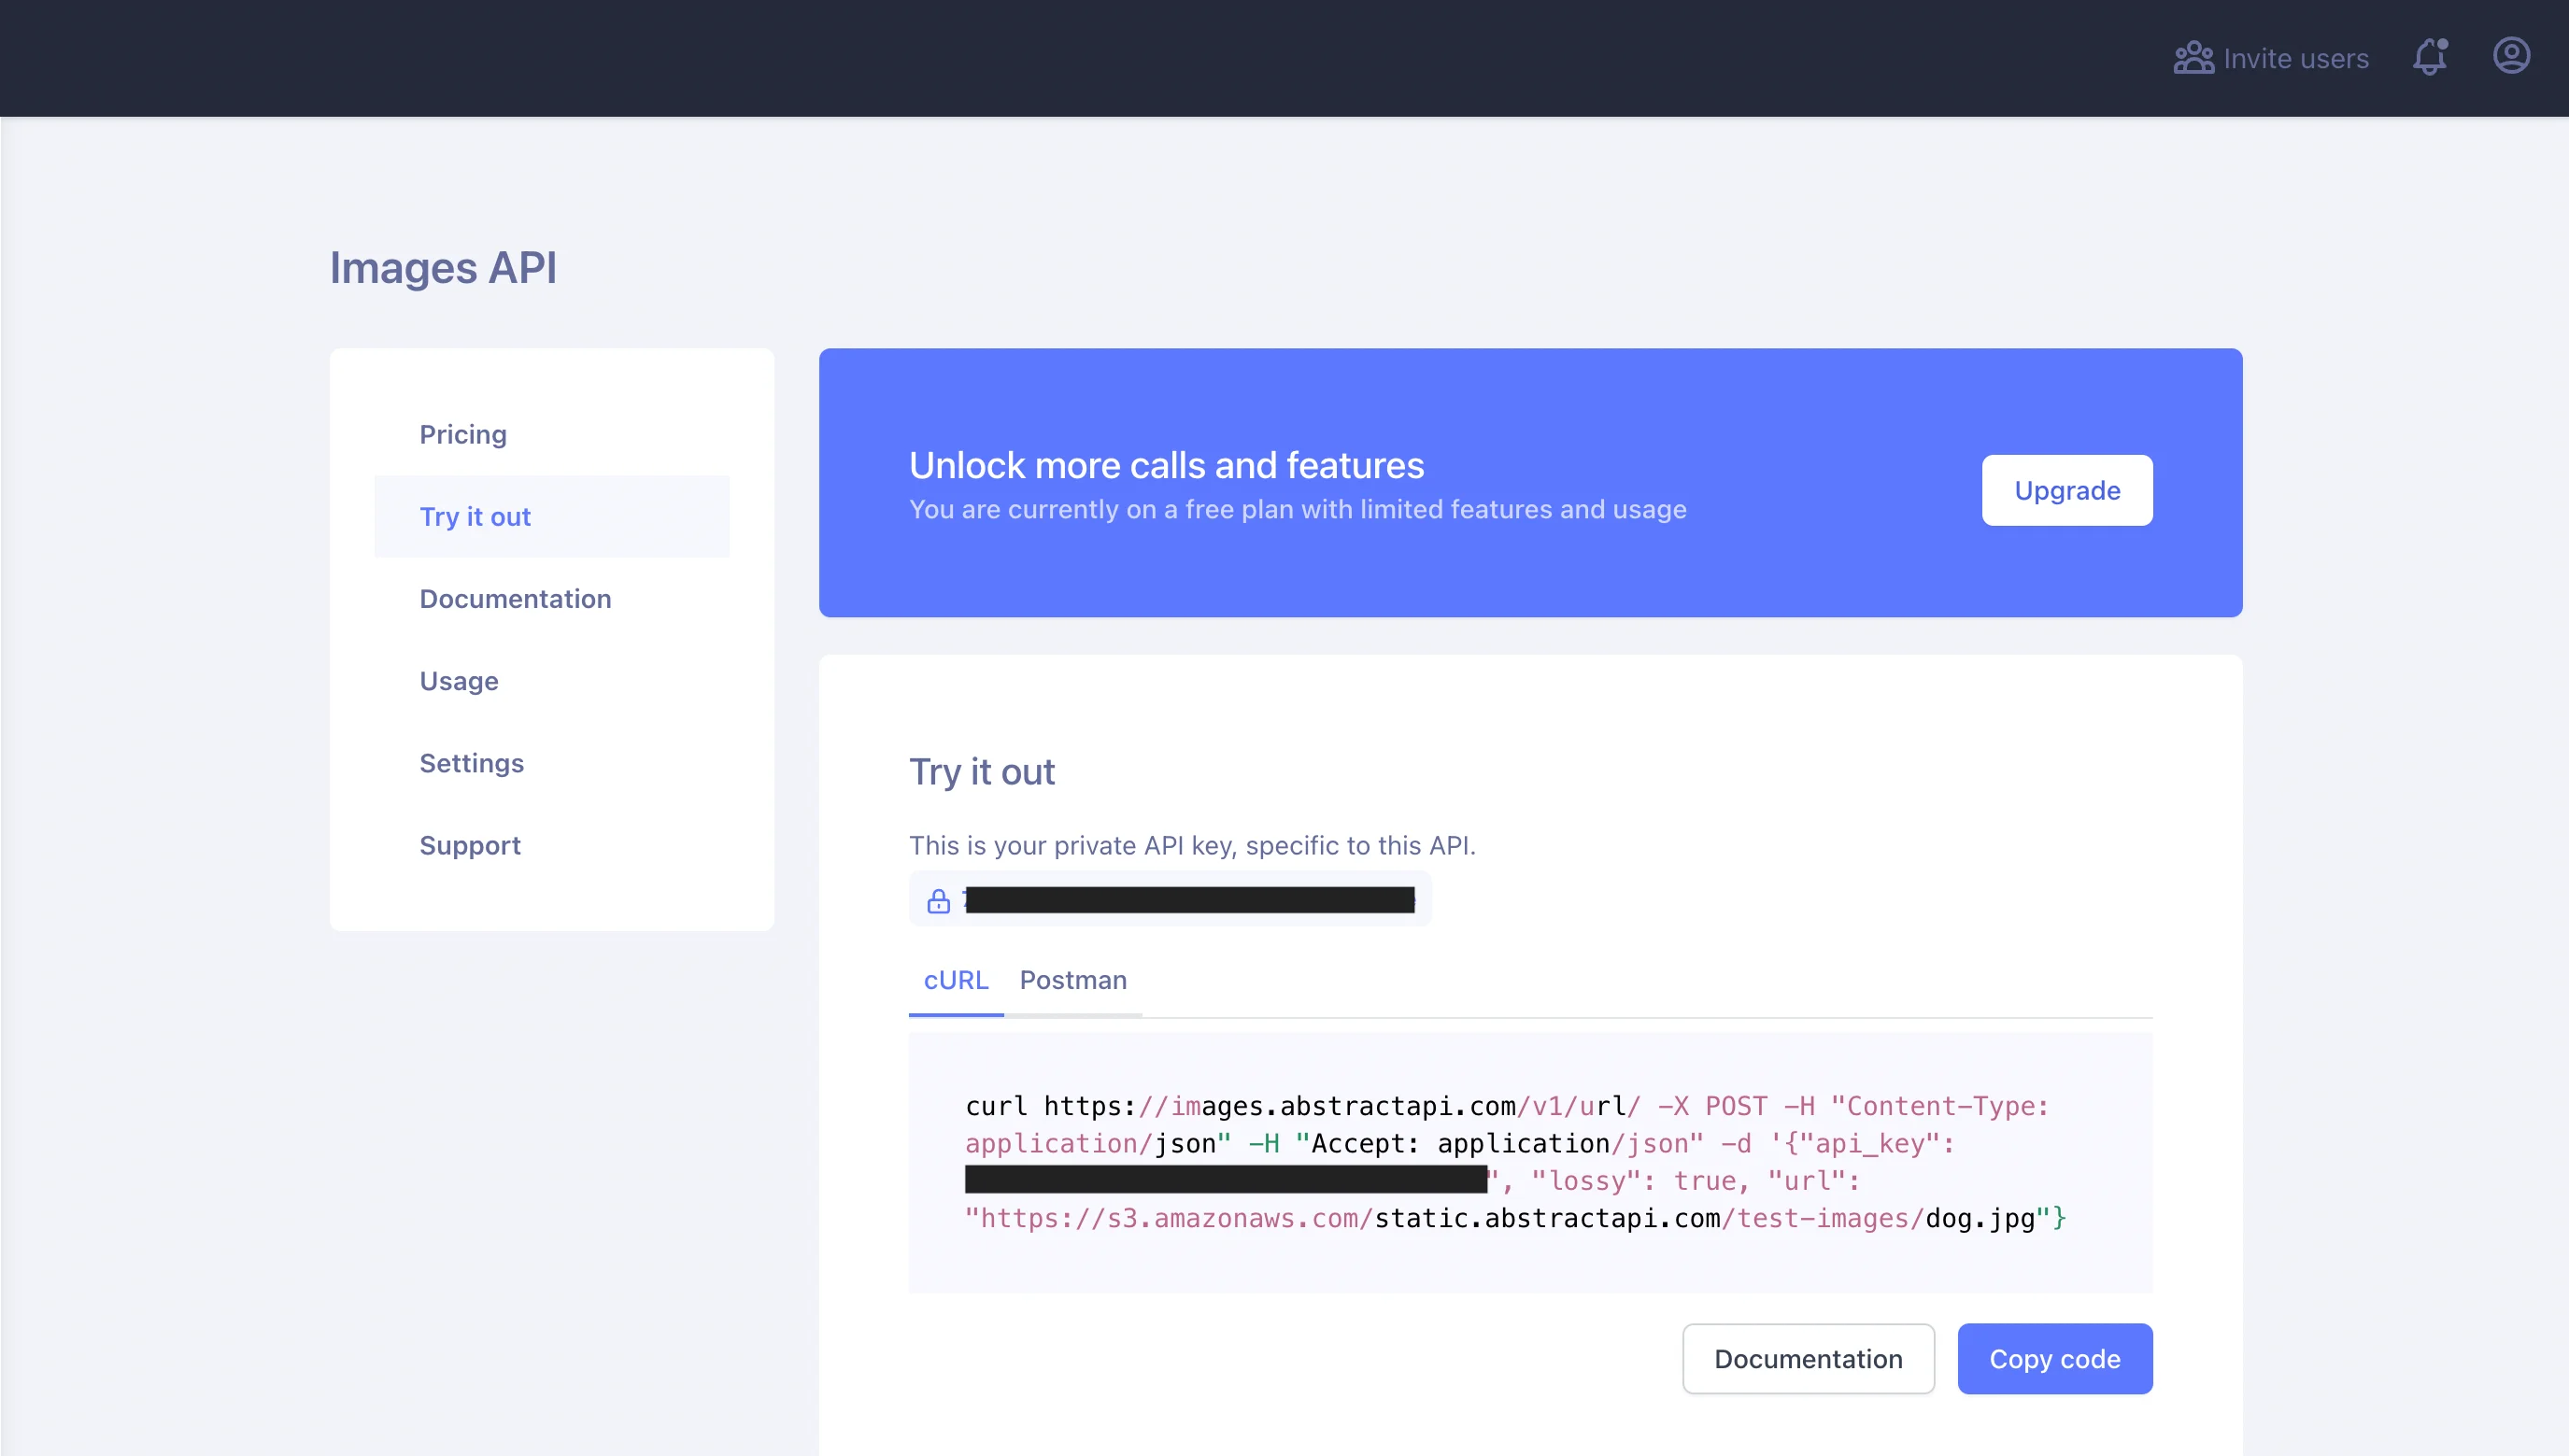The width and height of the screenshot is (2569, 1456).
Task: Open the Settings page
Action: coord(471,763)
